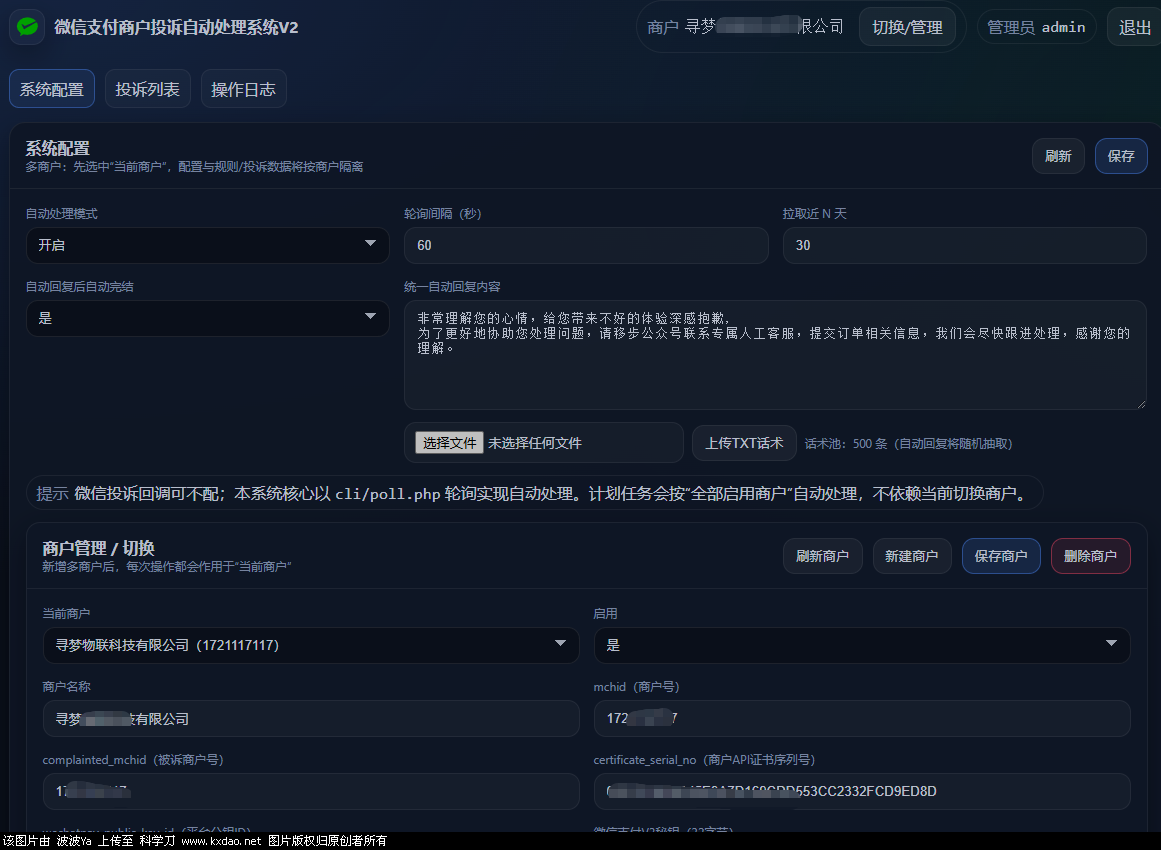The image size is (1161, 850).
Task: Click the 上传TXT话术 button
Action: point(744,443)
